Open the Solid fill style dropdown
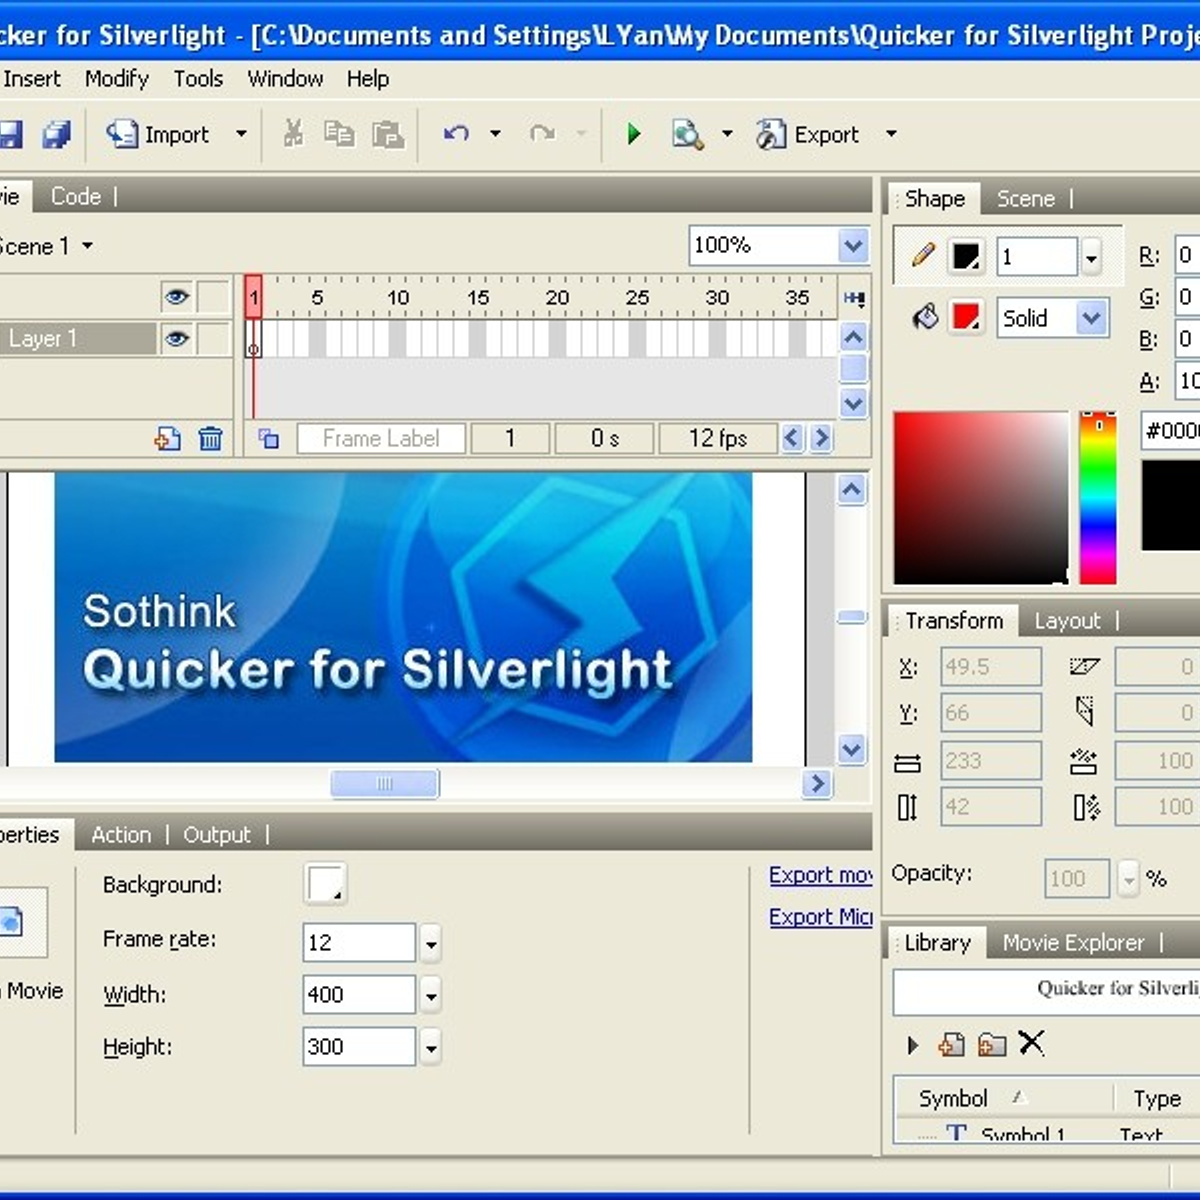1200x1200 pixels. 1091,319
